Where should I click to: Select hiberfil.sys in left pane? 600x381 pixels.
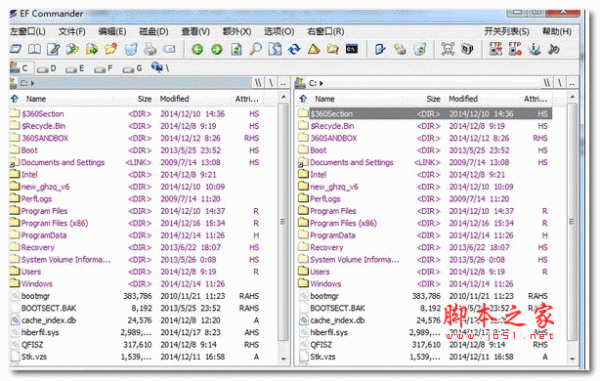click(40, 332)
